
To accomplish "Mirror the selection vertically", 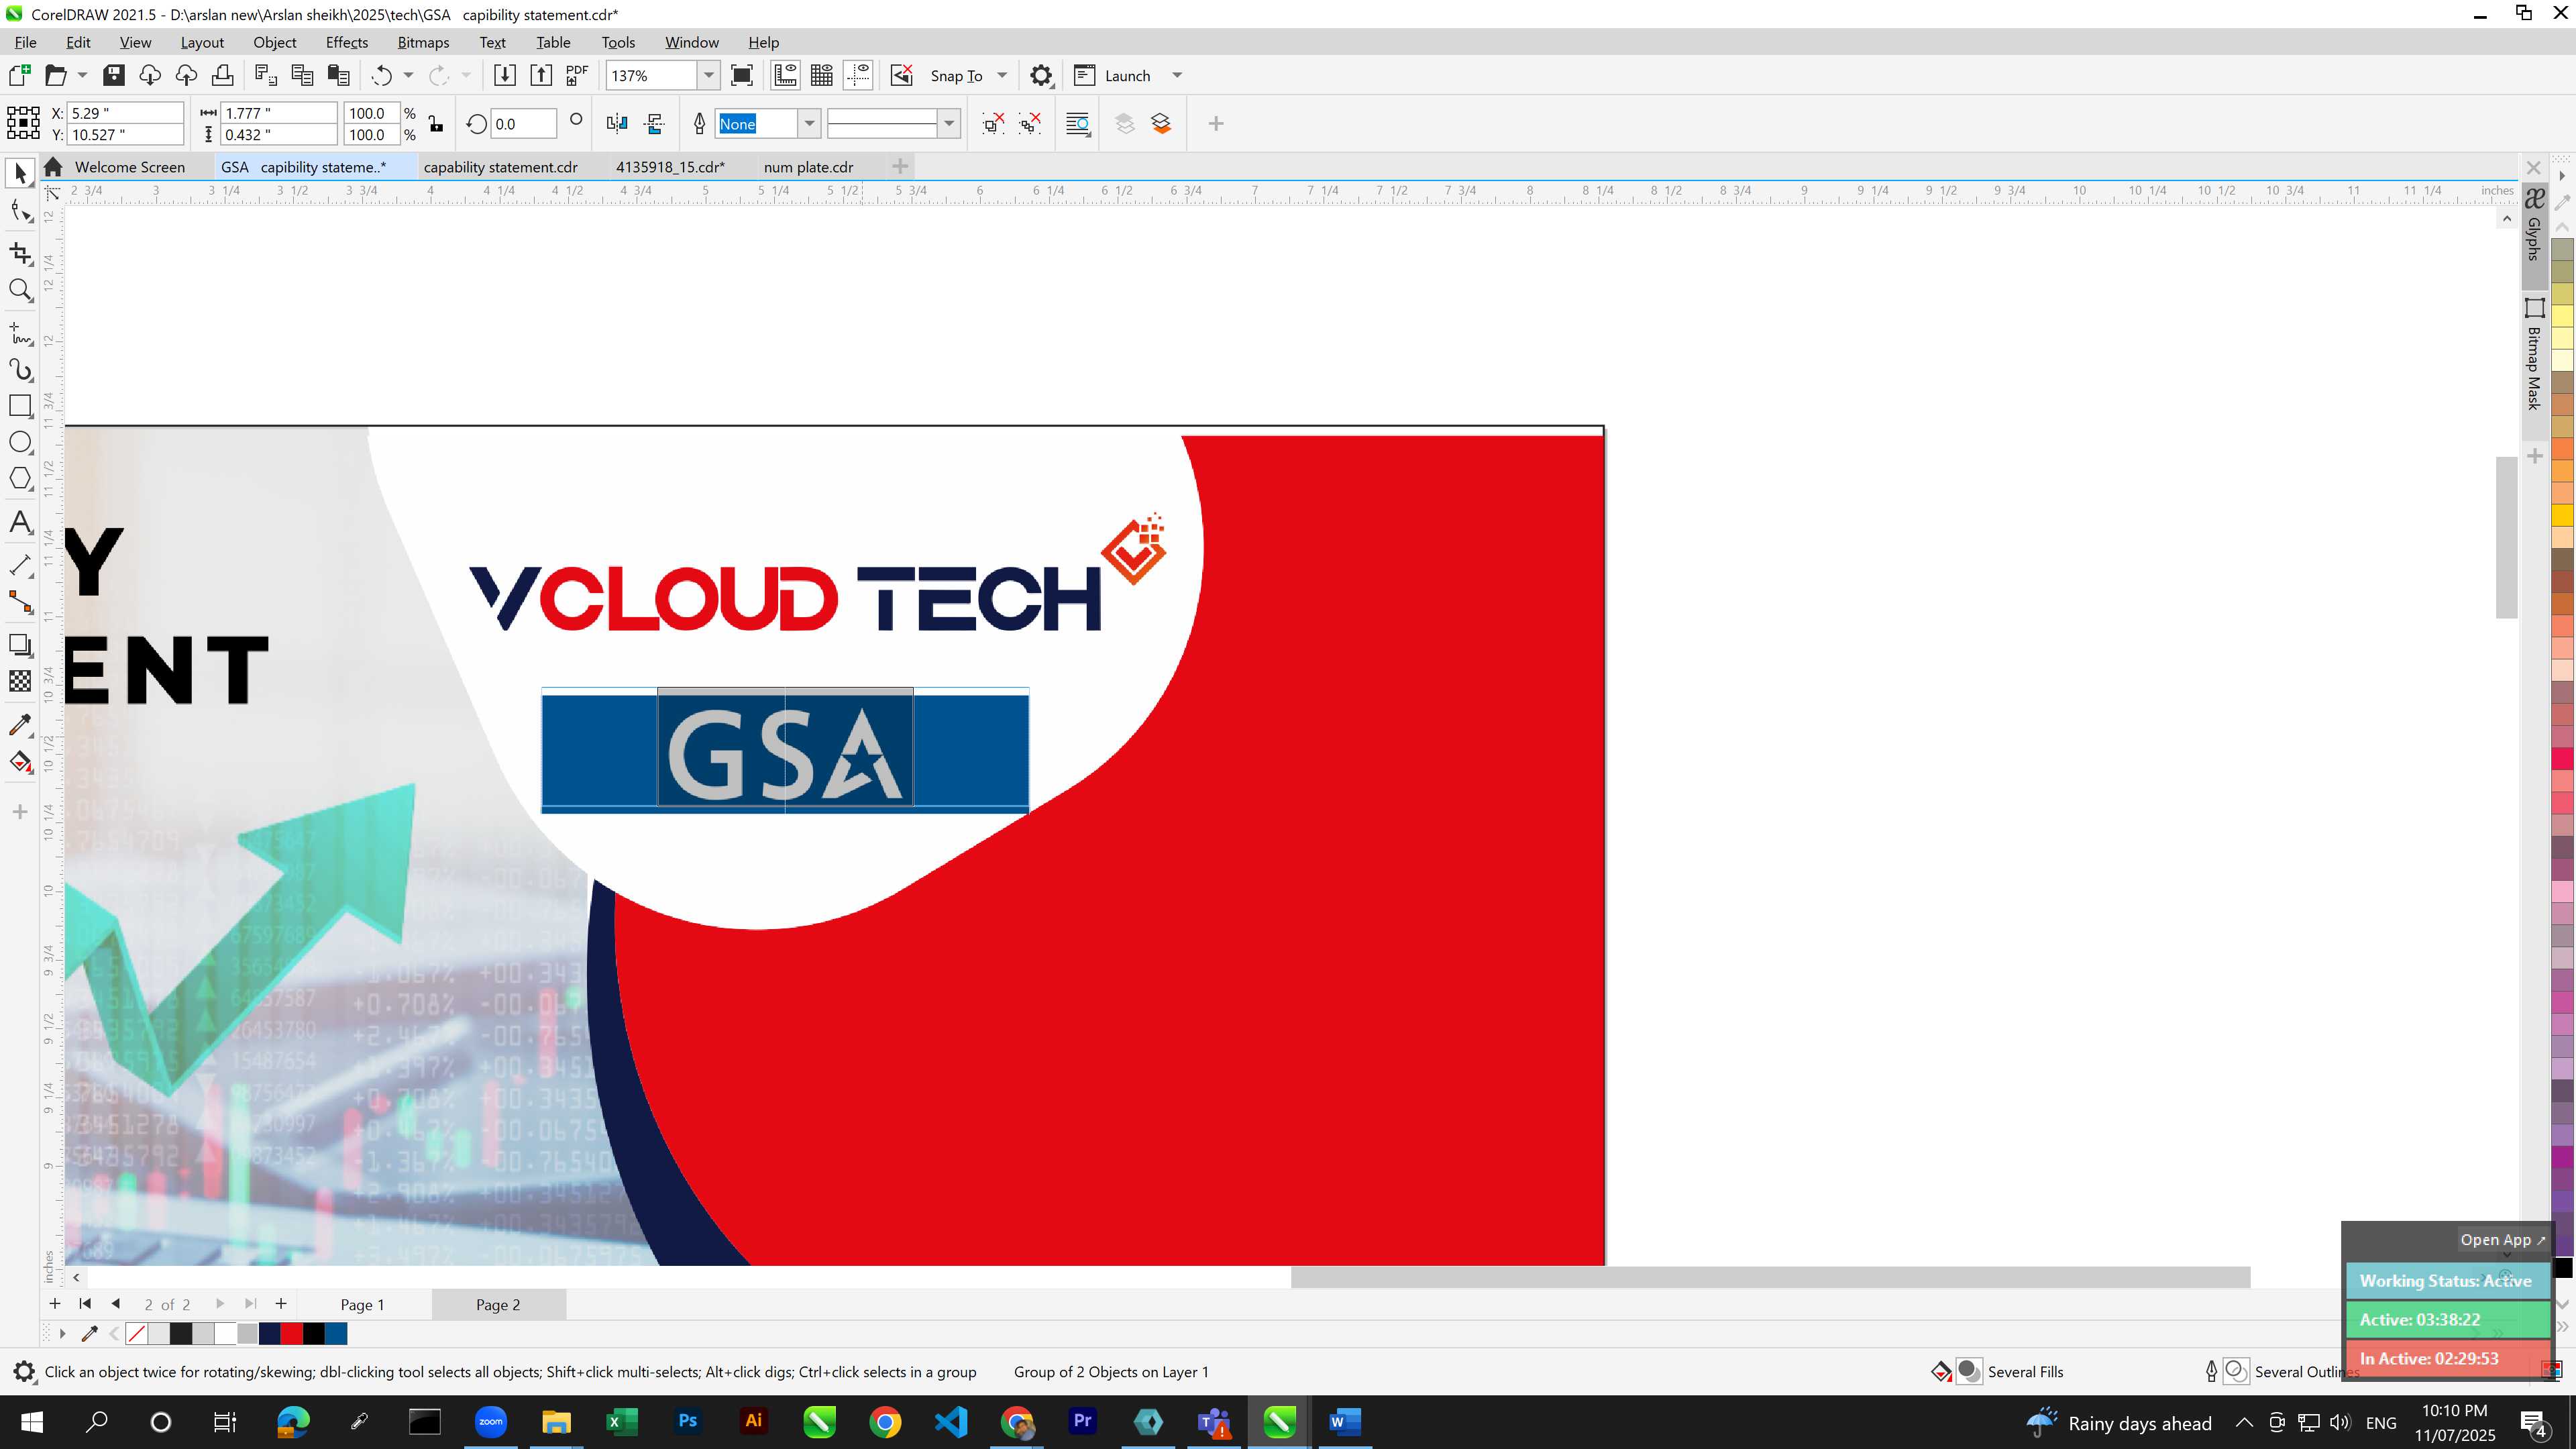I will point(655,123).
